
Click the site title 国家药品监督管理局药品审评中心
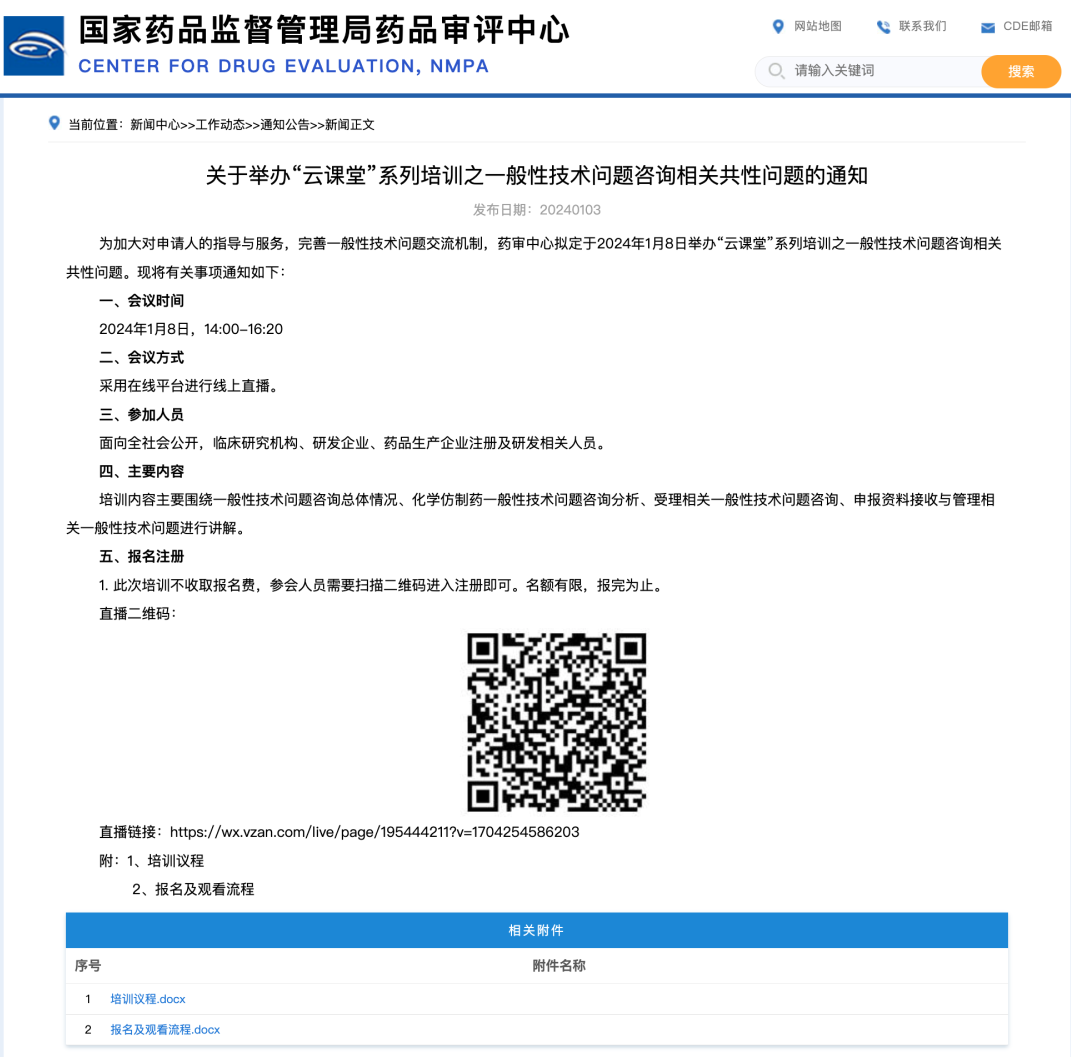(324, 31)
